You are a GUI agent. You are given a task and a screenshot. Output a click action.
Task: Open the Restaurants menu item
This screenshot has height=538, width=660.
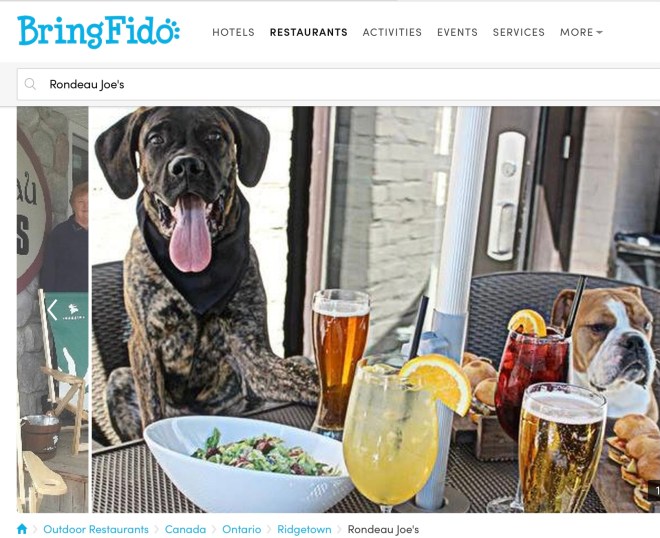309,32
